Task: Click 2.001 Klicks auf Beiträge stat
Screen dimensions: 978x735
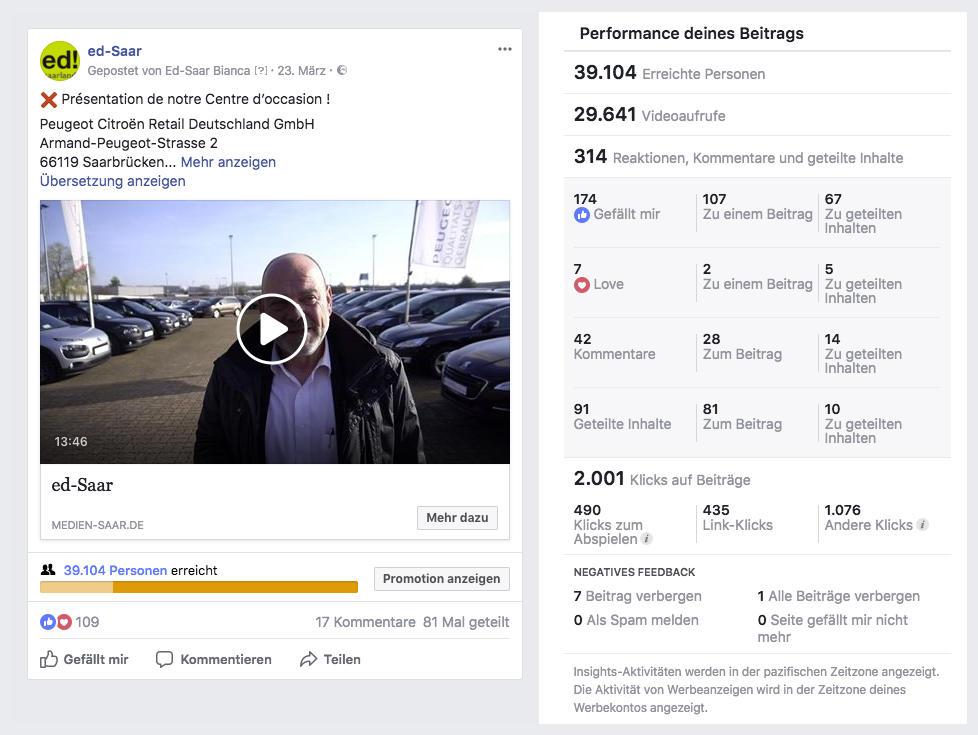Action: pyautogui.click(x=662, y=479)
